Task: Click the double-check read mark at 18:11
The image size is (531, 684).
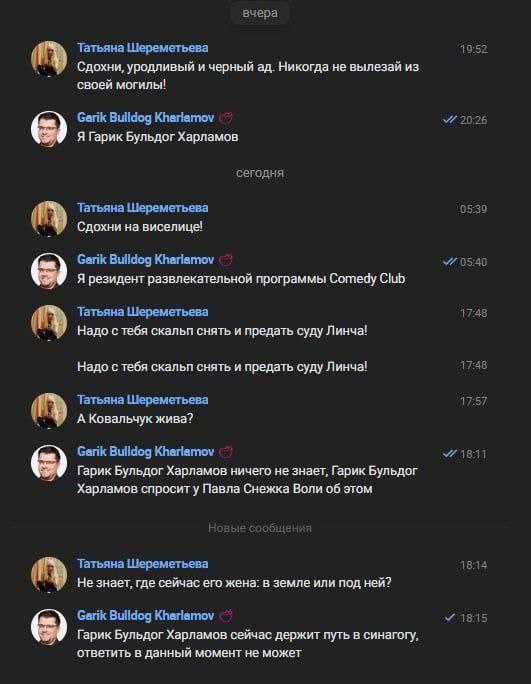Action: click(x=449, y=454)
